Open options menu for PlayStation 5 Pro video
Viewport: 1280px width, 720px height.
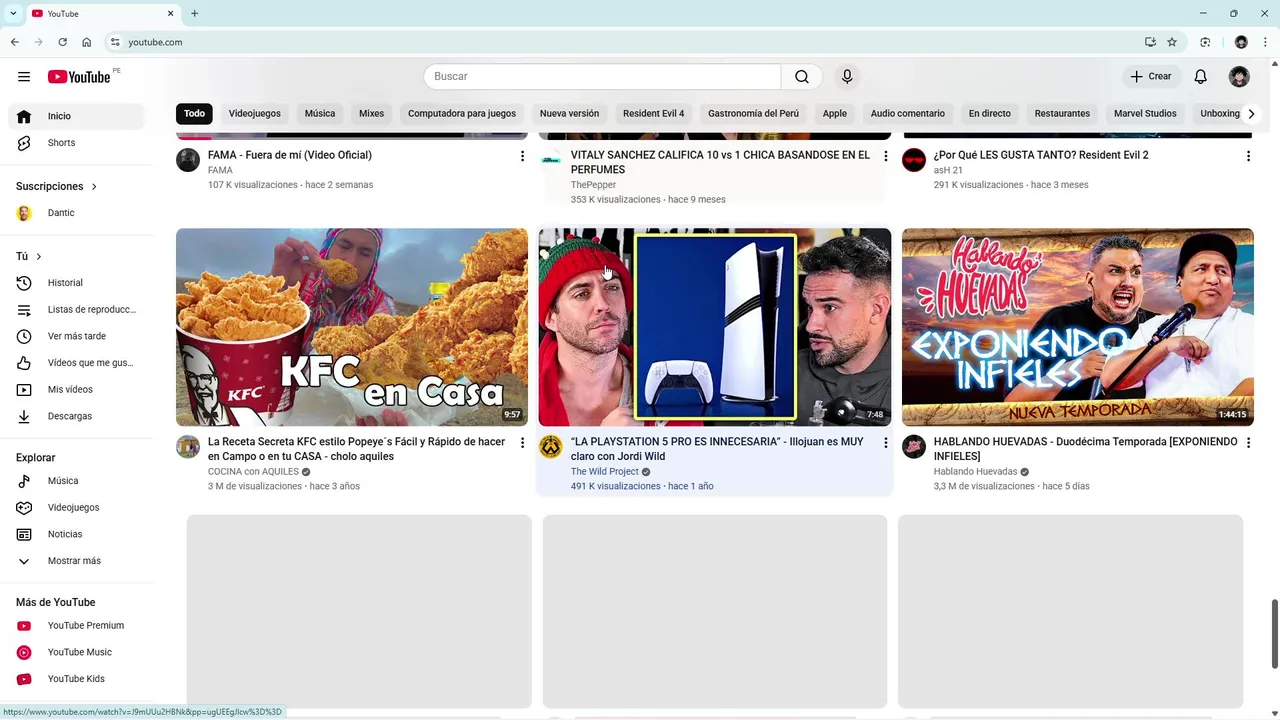tap(885, 442)
